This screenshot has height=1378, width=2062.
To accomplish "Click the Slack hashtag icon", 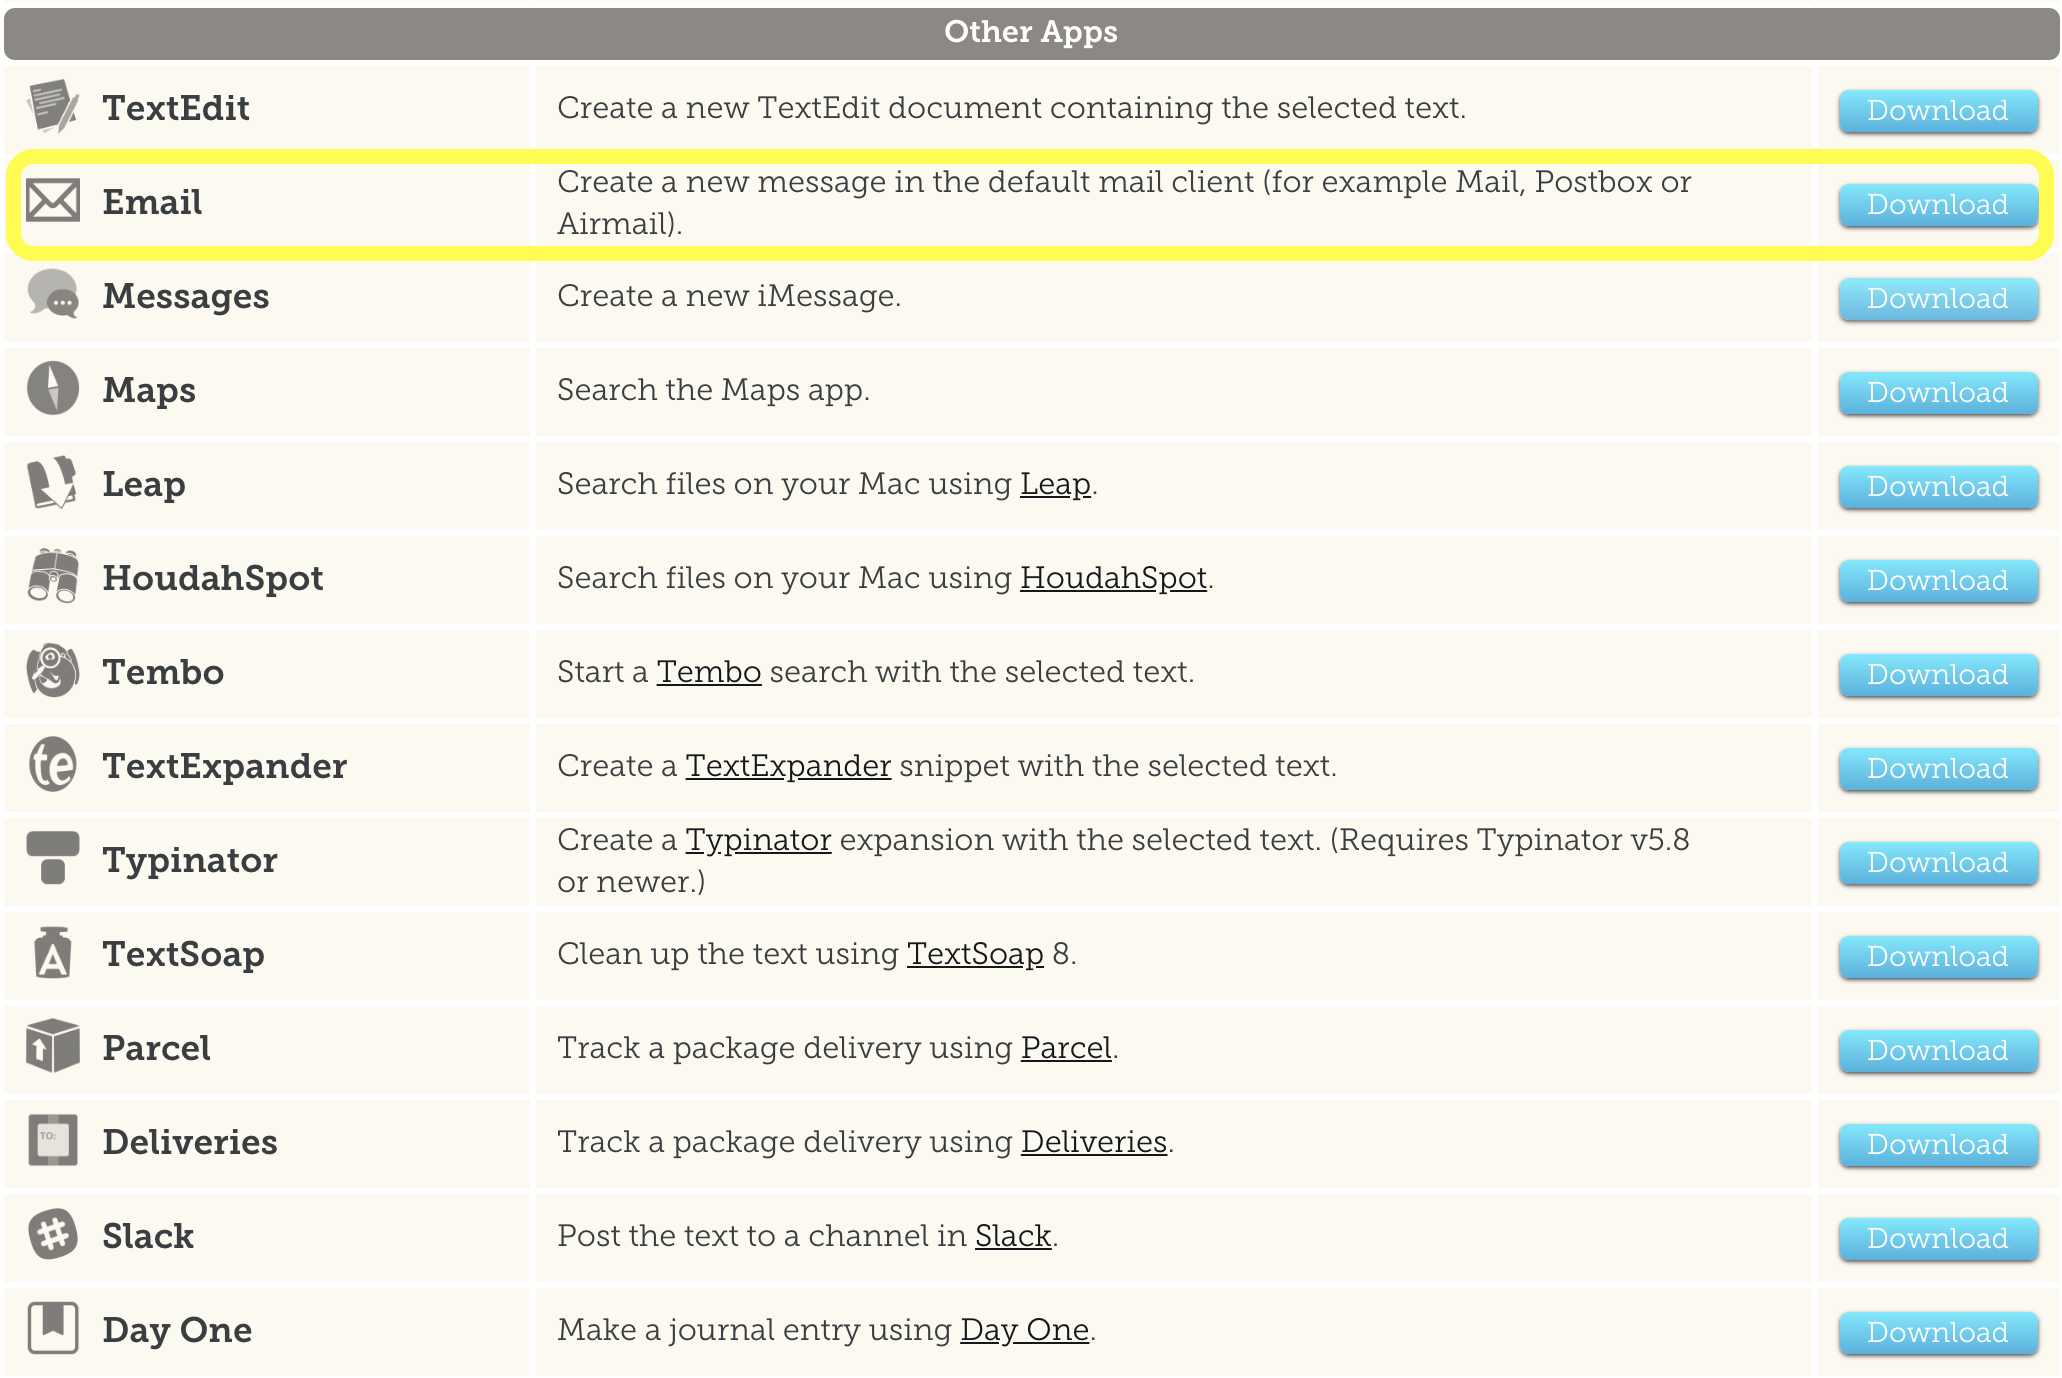I will (53, 1235).
